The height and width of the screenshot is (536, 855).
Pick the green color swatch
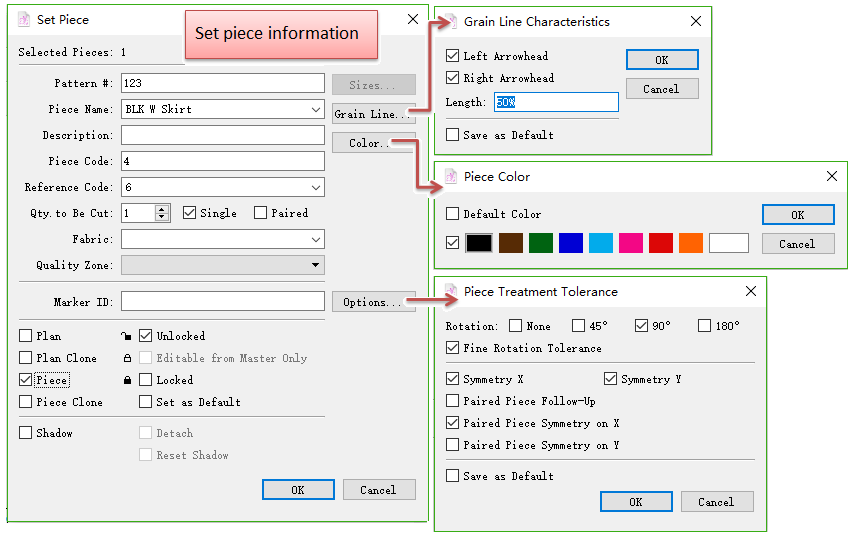[x=540, y=243]
